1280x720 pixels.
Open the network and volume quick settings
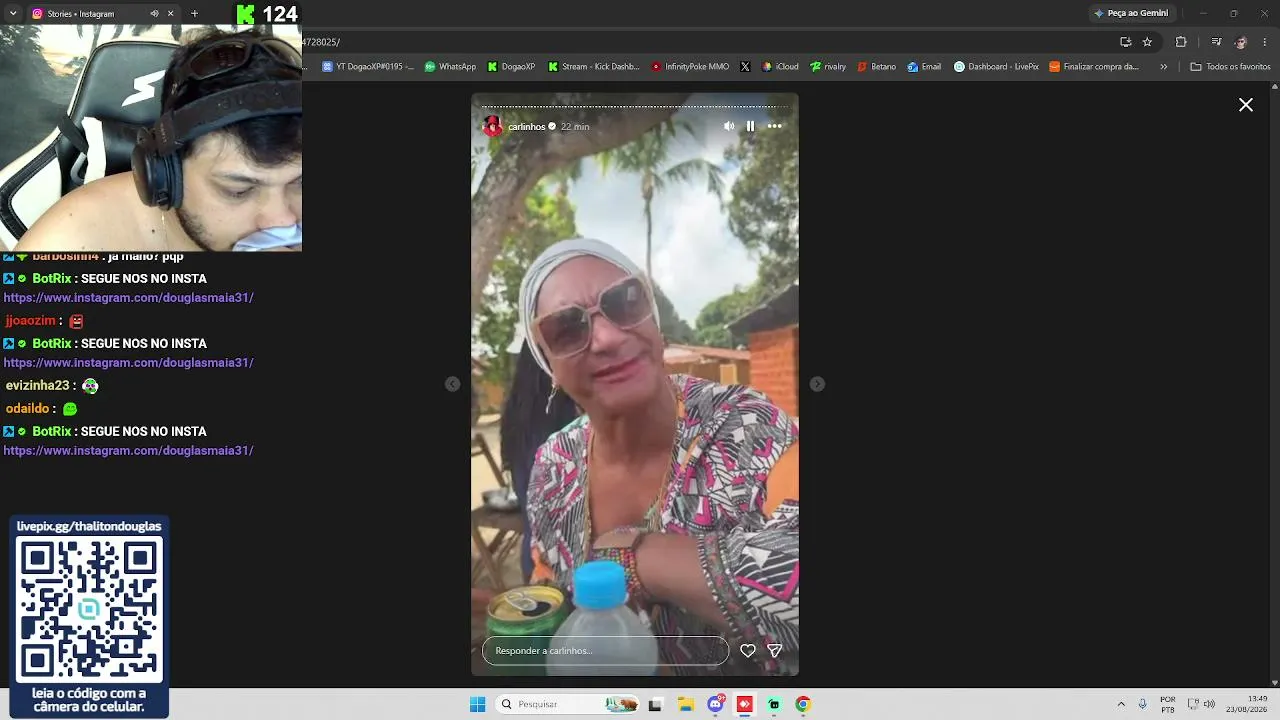1201,704
